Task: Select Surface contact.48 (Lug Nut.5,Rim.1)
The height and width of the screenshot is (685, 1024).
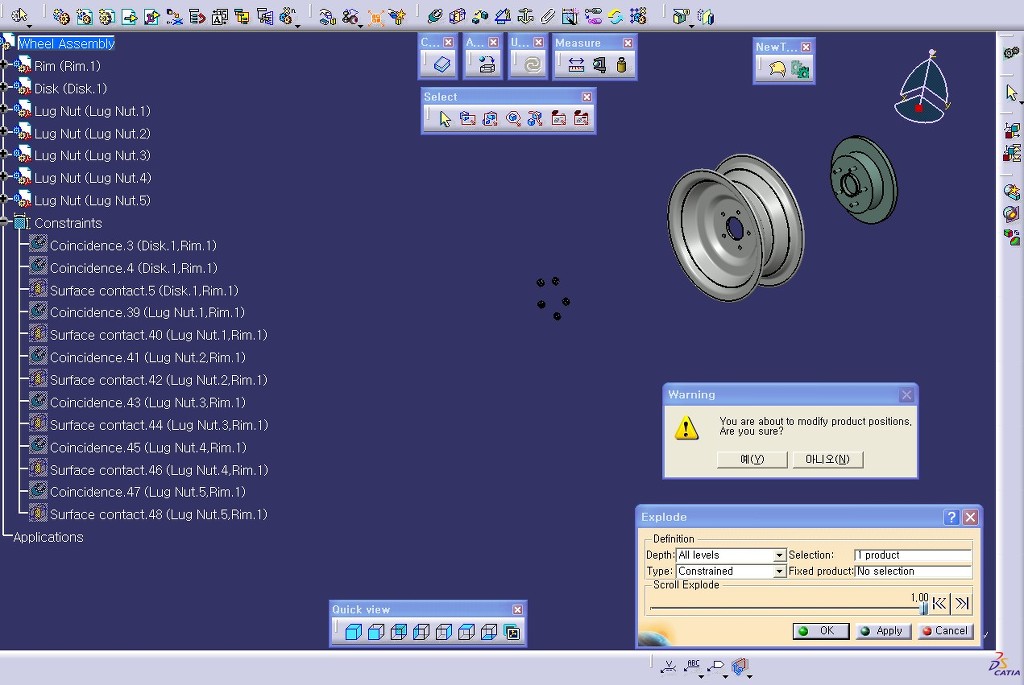Action: click(x=158, y=515)
